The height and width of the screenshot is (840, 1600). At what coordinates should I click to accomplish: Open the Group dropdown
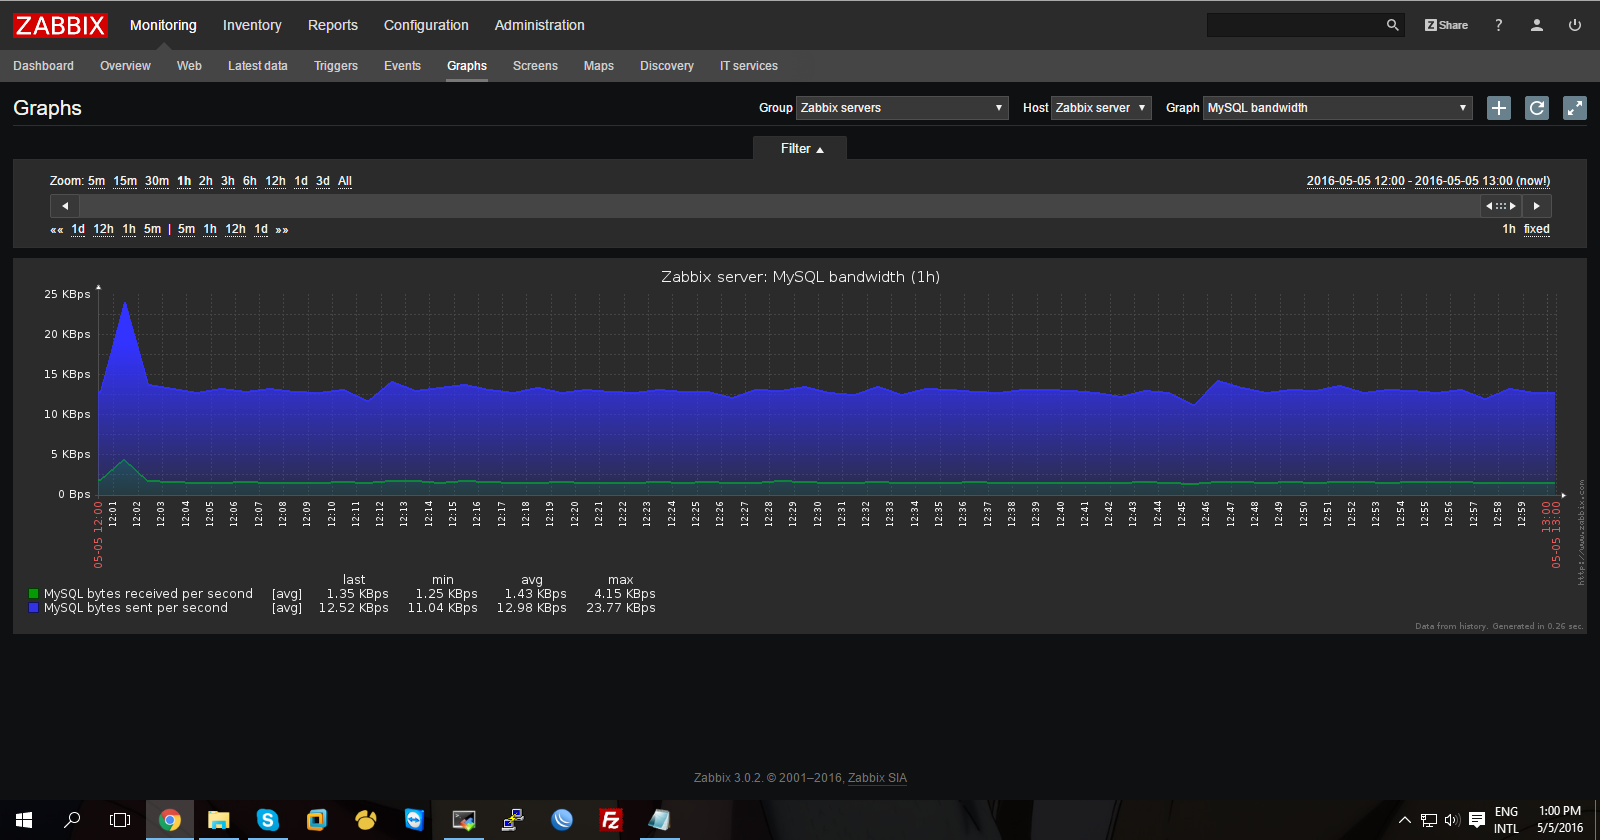click(x=902, y=108)
